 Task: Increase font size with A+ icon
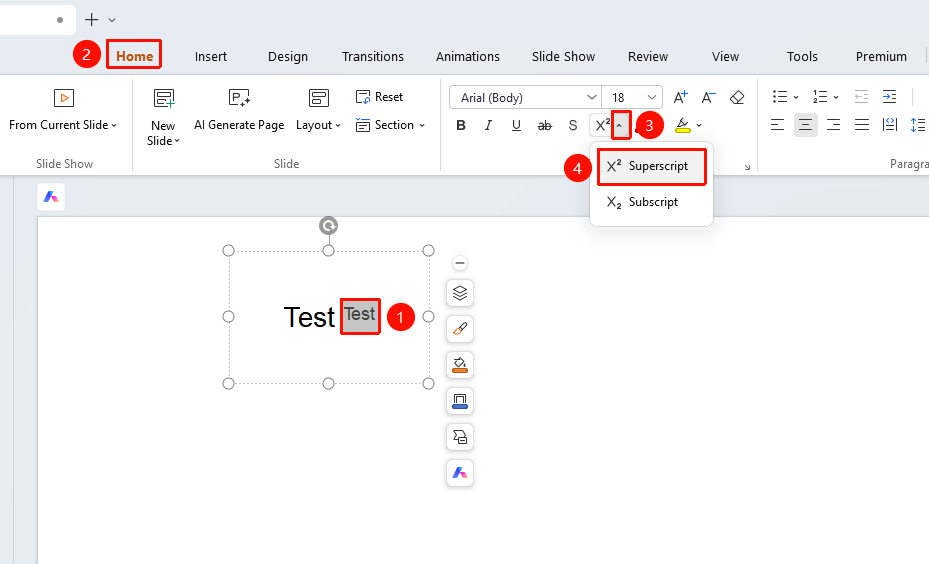[x=681, y=97]
